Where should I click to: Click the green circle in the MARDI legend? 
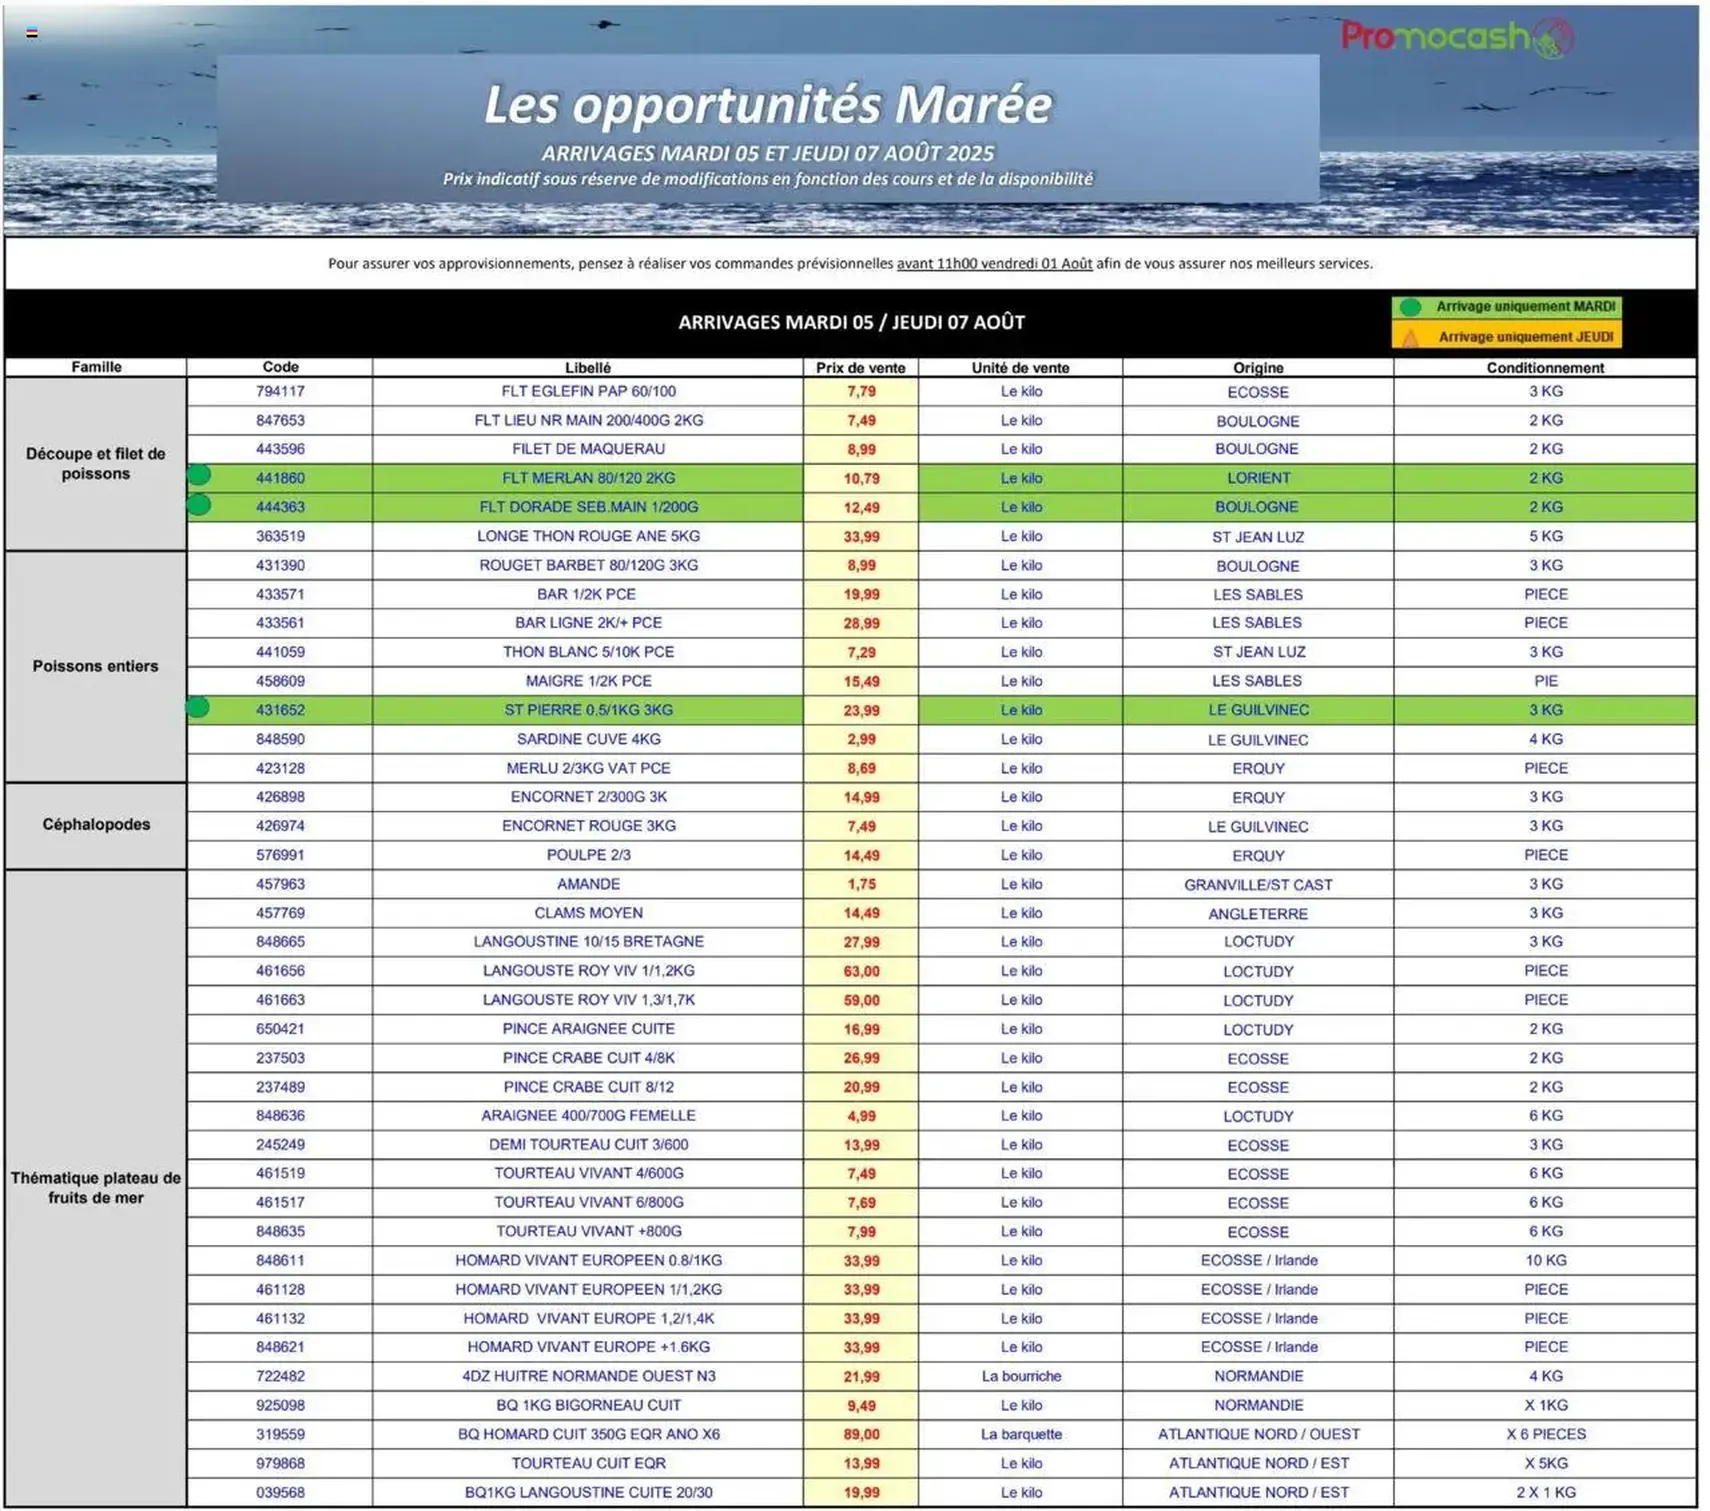click(1410, 308)
